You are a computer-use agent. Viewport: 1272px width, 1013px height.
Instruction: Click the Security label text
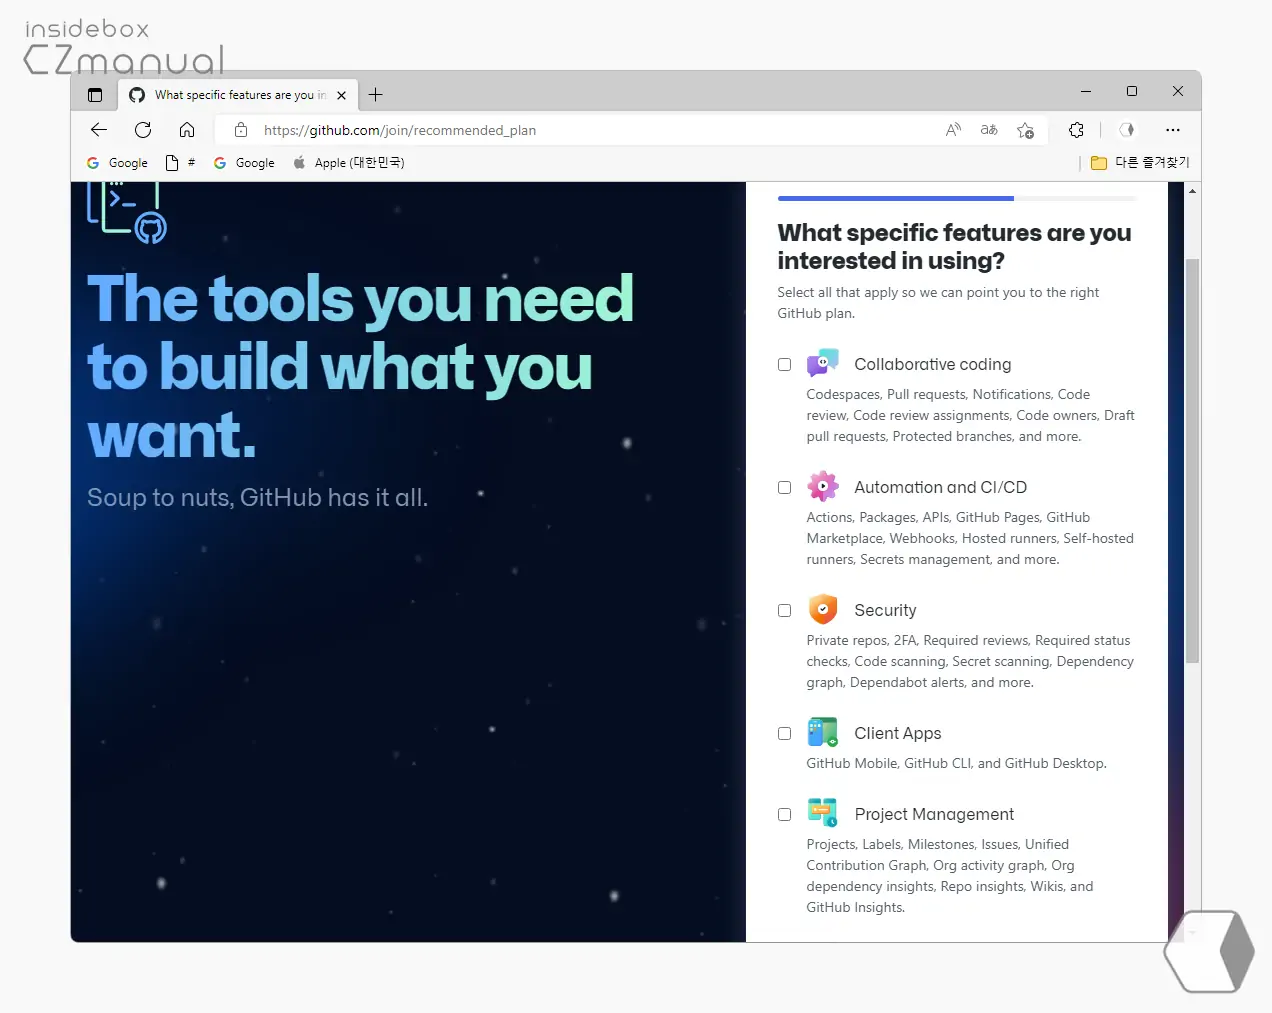(885, 611)
